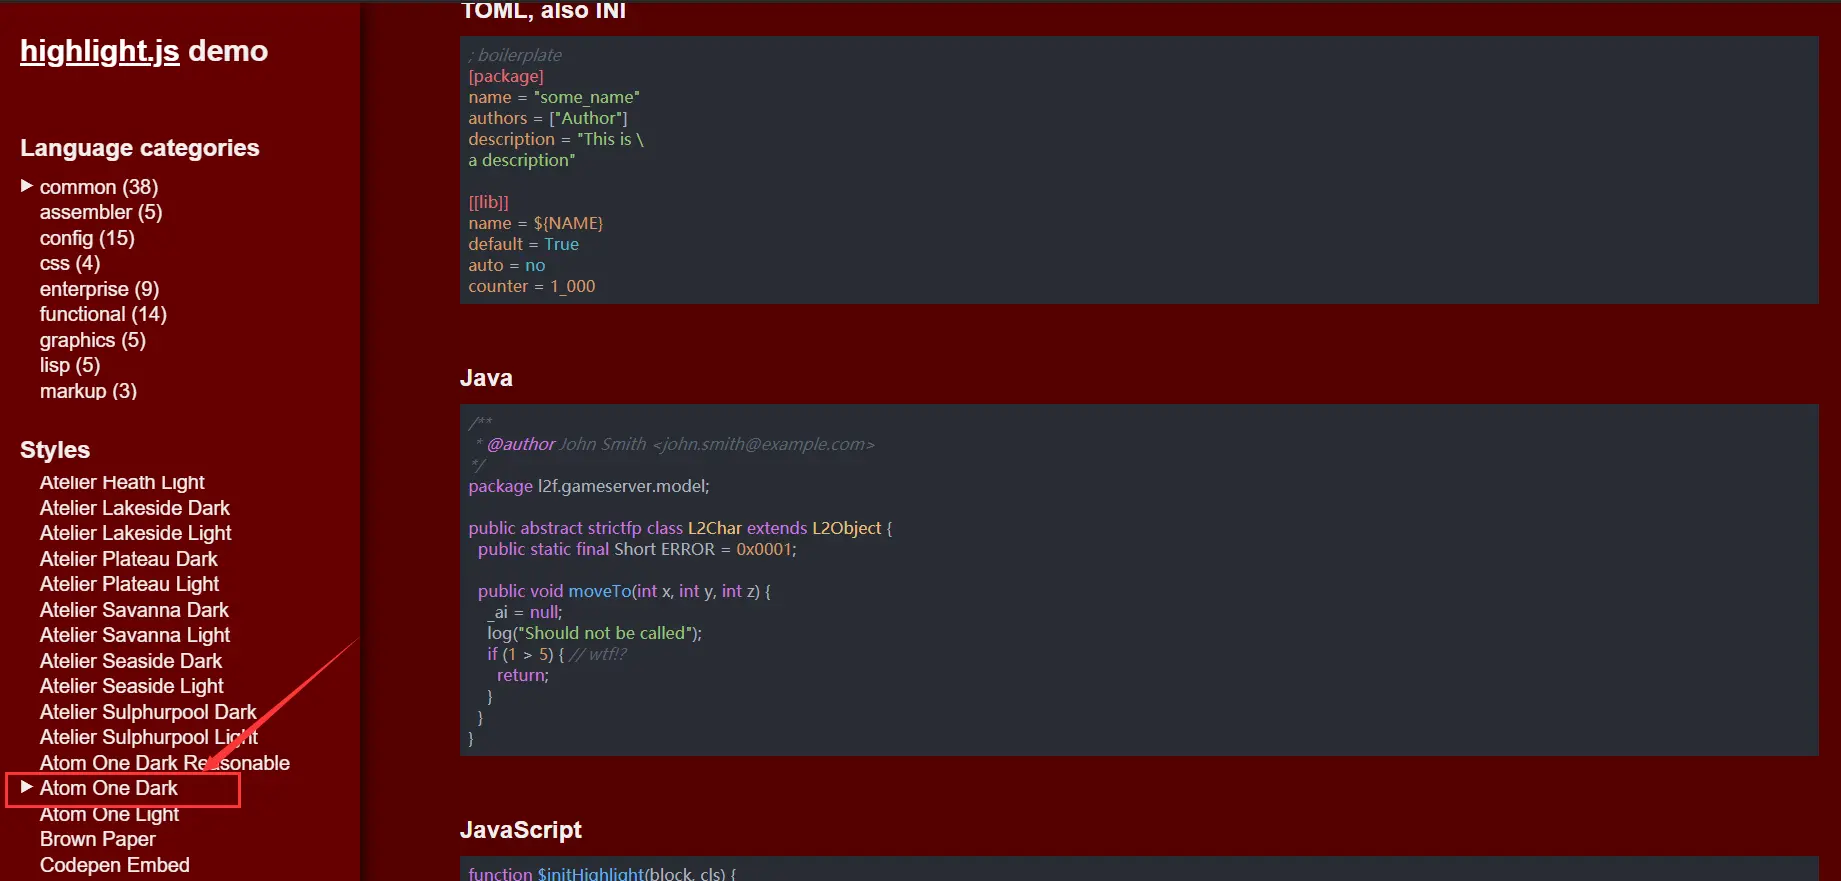Viewport: 1841px width, 881px height.
Task: Click the "; boilerplate" comment line
Action: (515, 55)
